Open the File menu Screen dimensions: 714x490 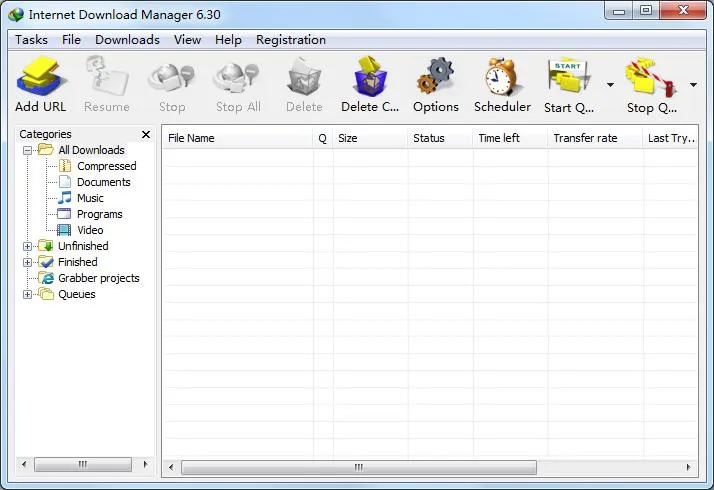(71, 40)
